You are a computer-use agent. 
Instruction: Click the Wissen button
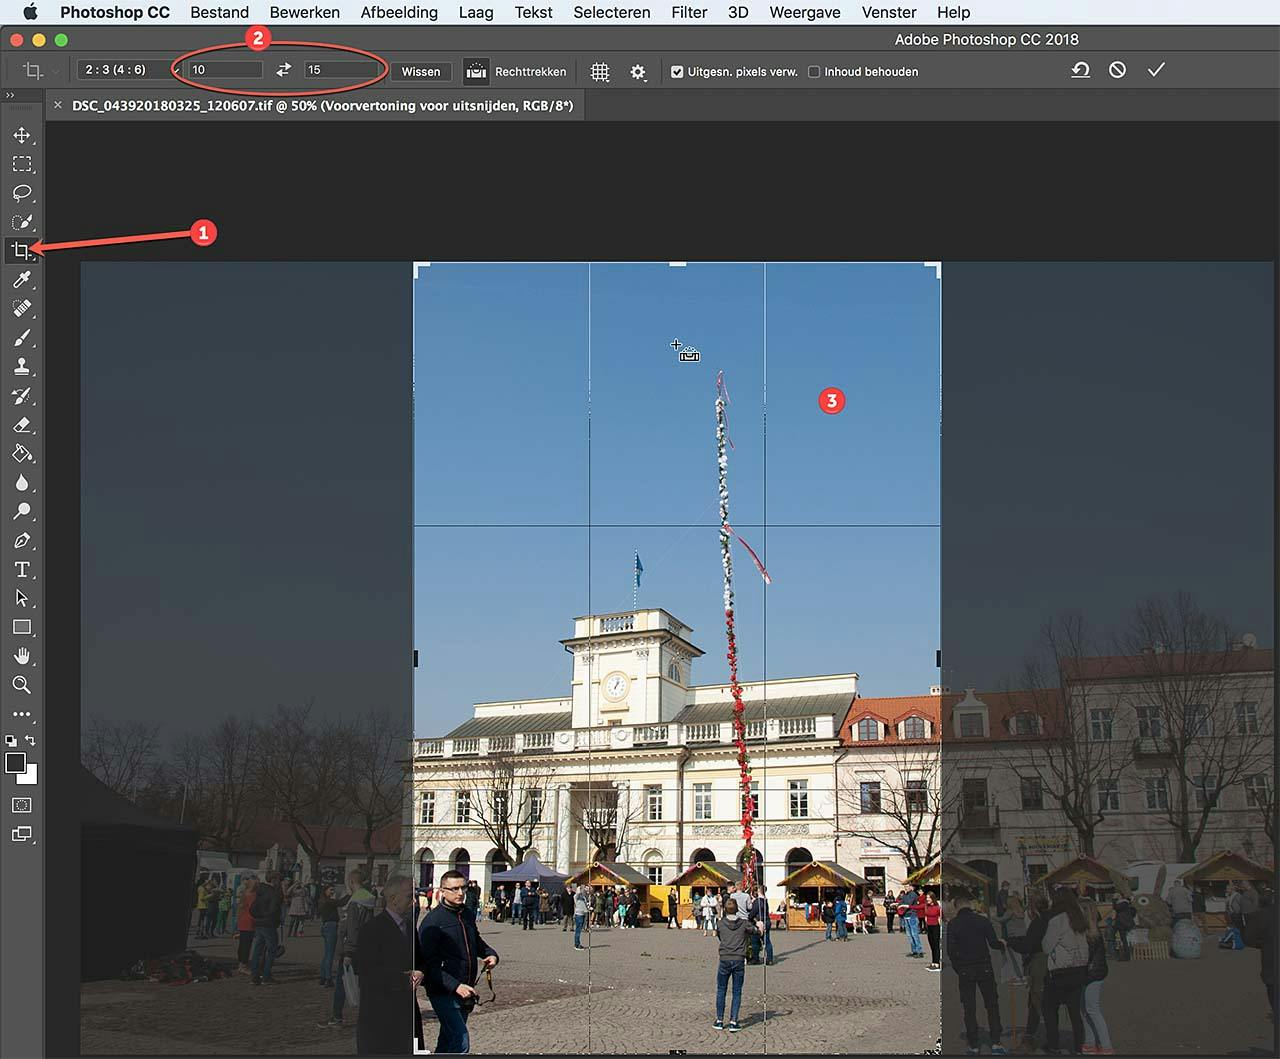(x=421, y=72)
